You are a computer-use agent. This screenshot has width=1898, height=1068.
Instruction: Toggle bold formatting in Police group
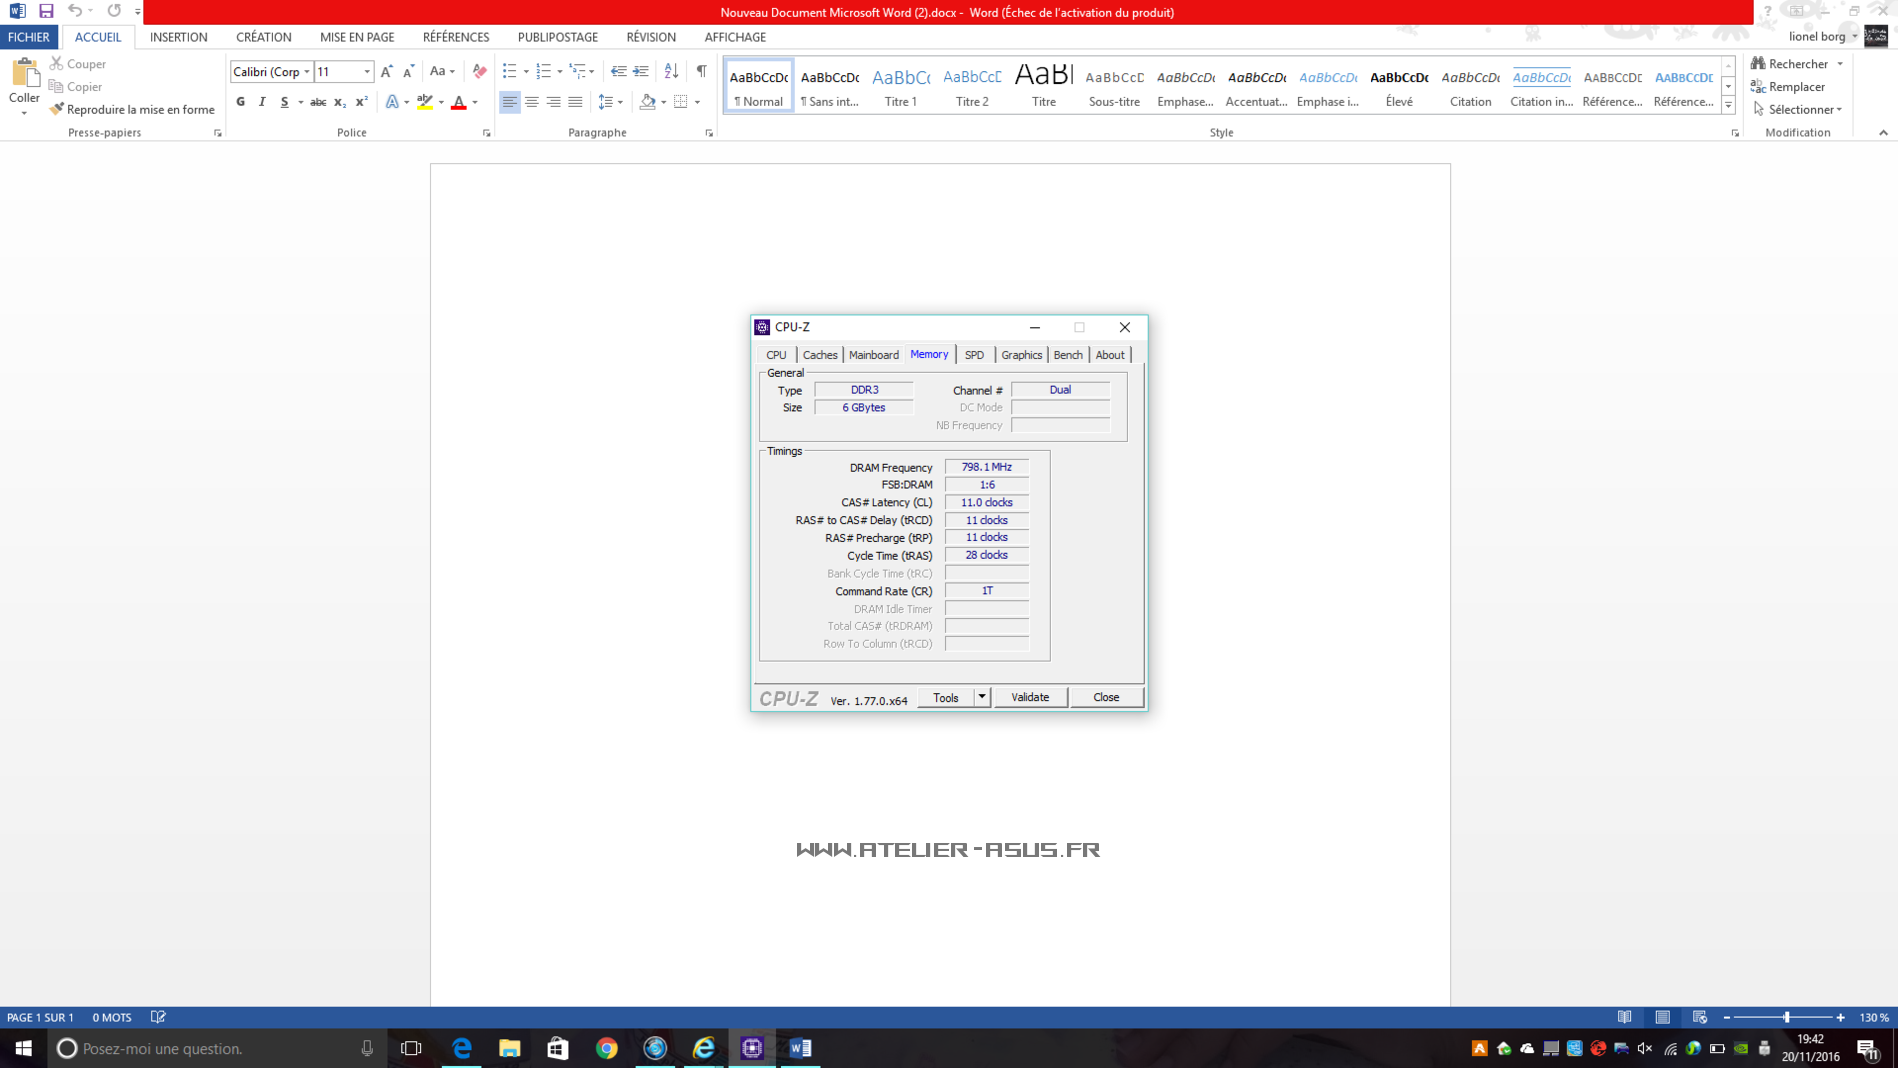point(240,102)
